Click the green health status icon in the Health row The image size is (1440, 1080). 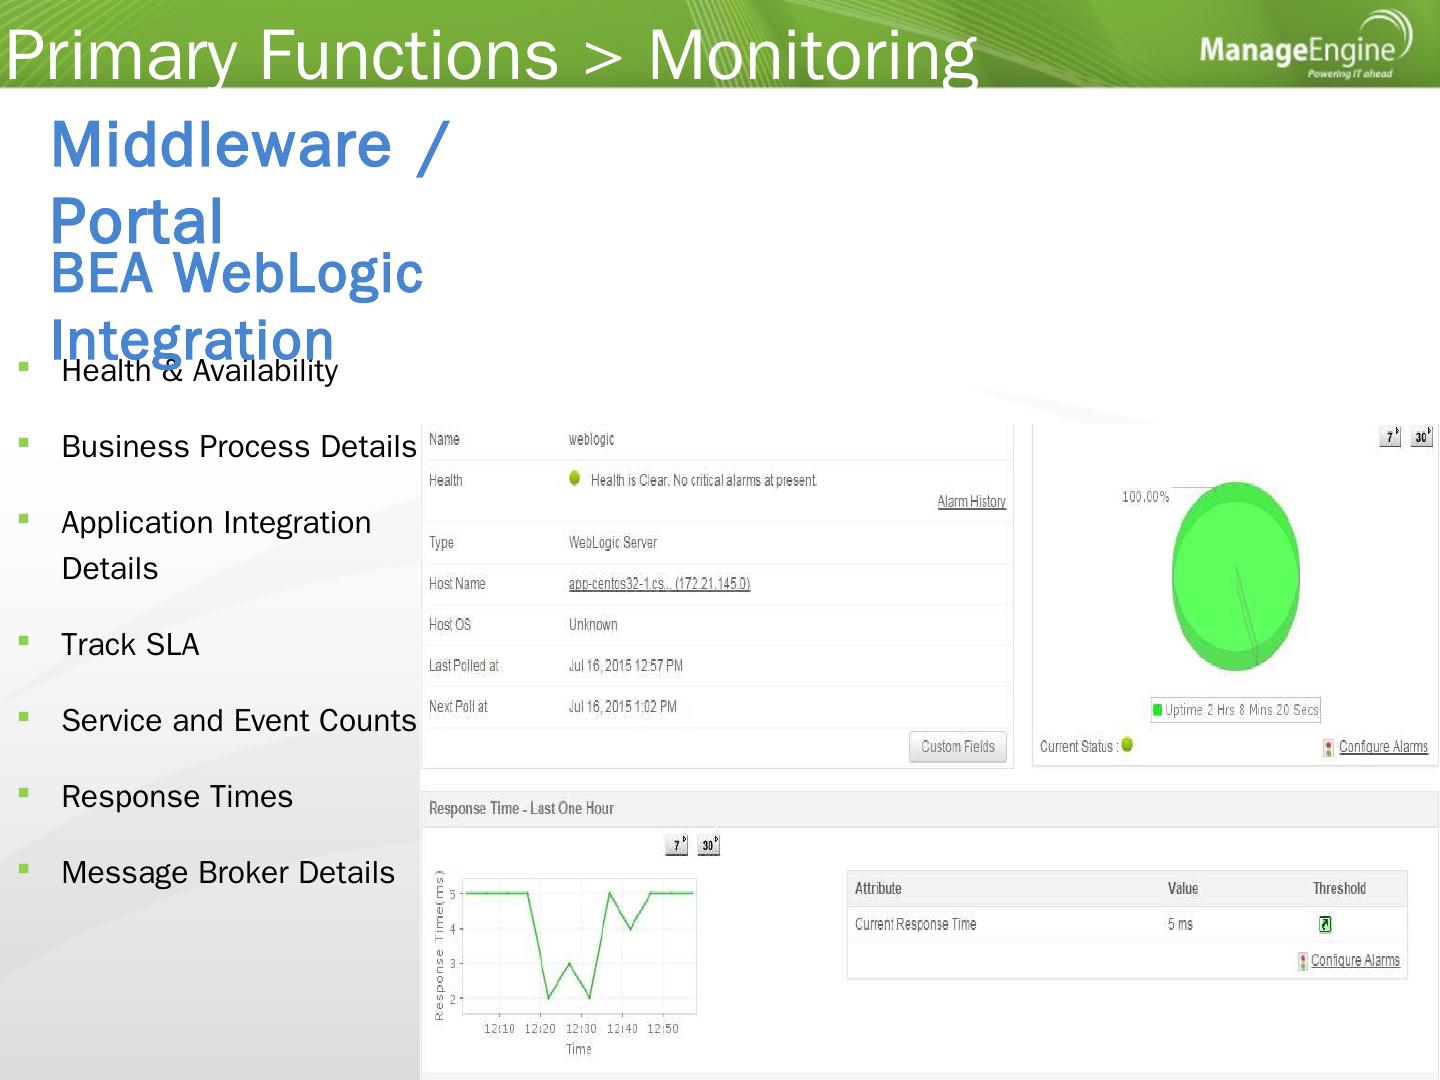click(575, 478)
